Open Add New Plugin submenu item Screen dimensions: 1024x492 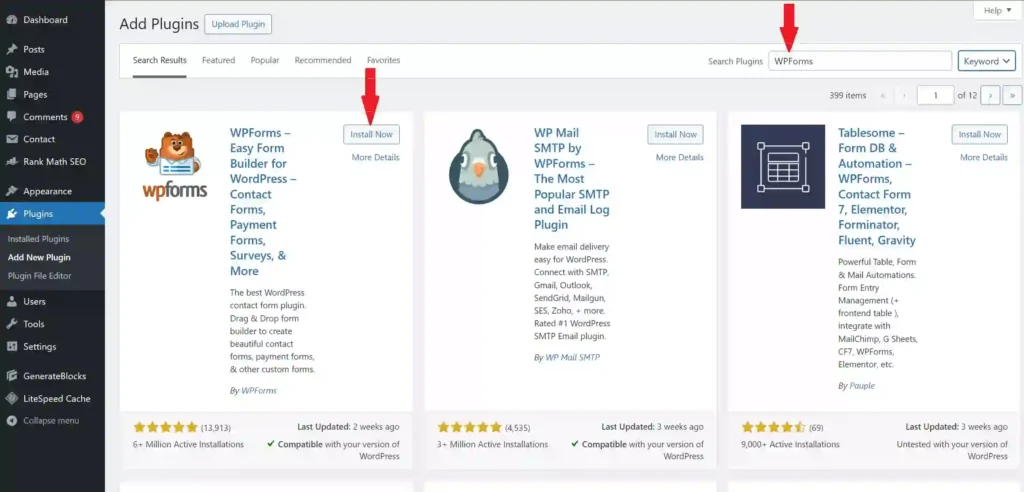(39, 257)
